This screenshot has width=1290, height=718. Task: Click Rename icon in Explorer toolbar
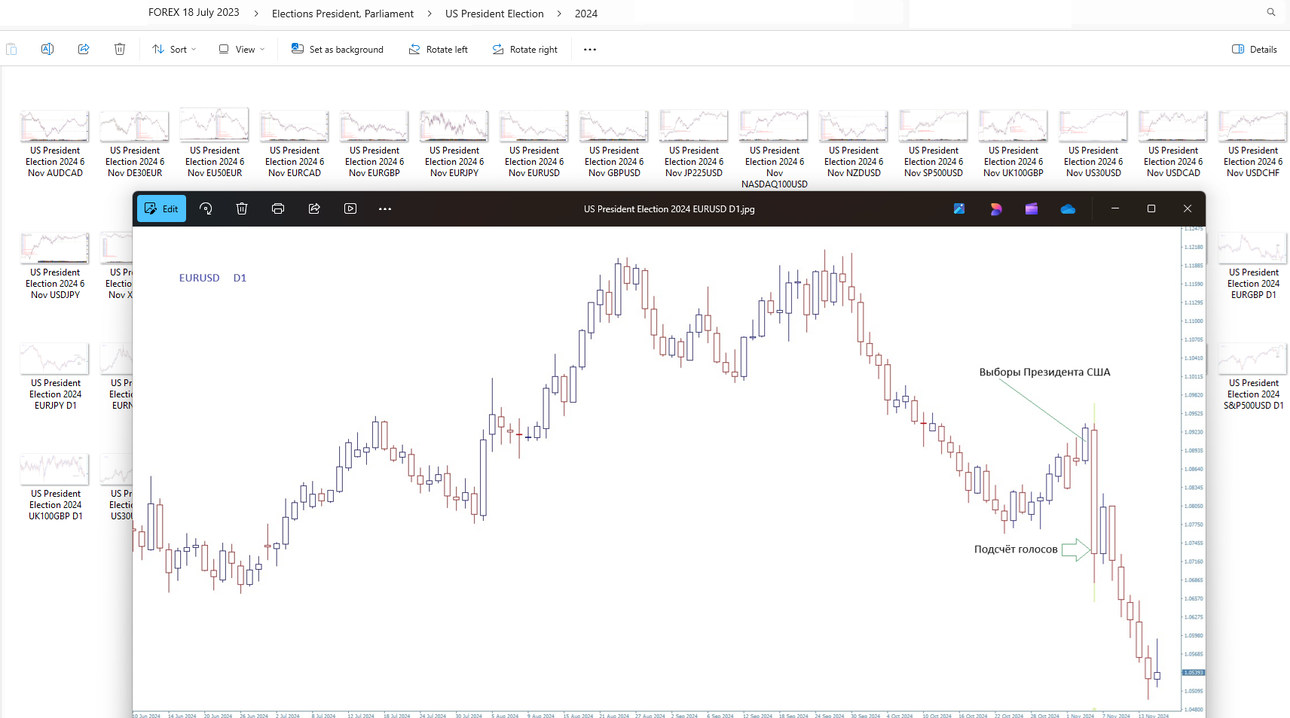[47, 49]
